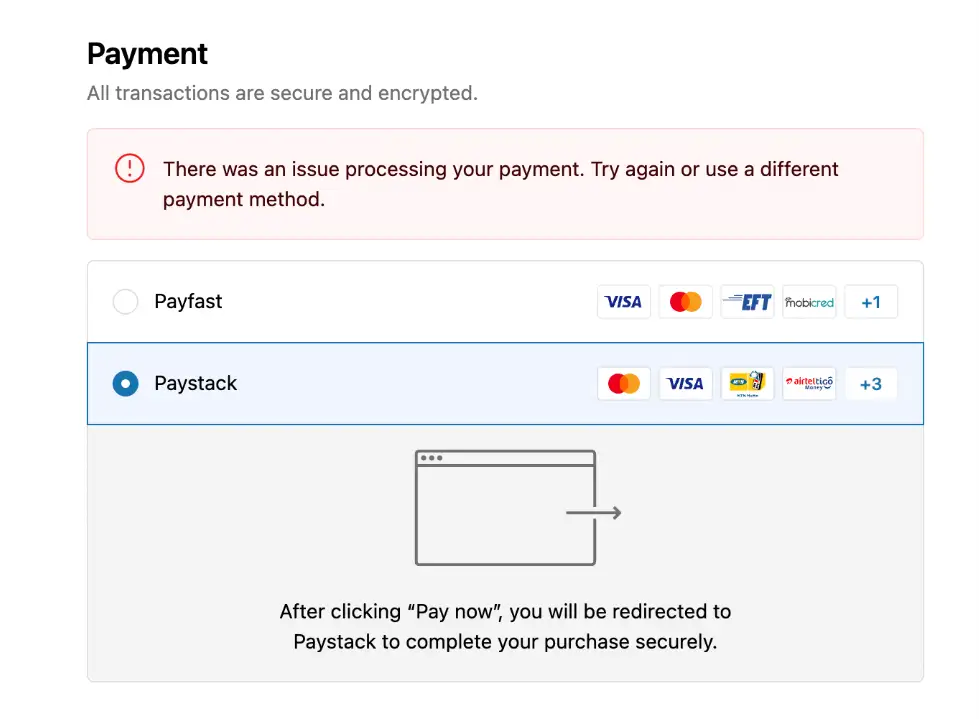Click the Visa icon in Payfast row

[x=623, y=302]
